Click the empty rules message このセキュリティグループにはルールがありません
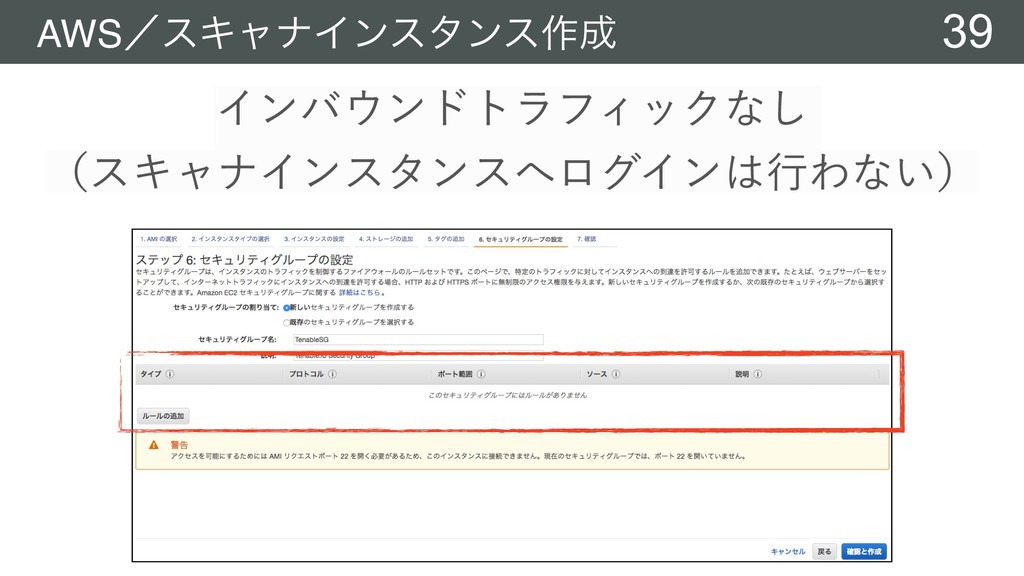The height and width of the screenshot is (576, 1024). (507, 395)
